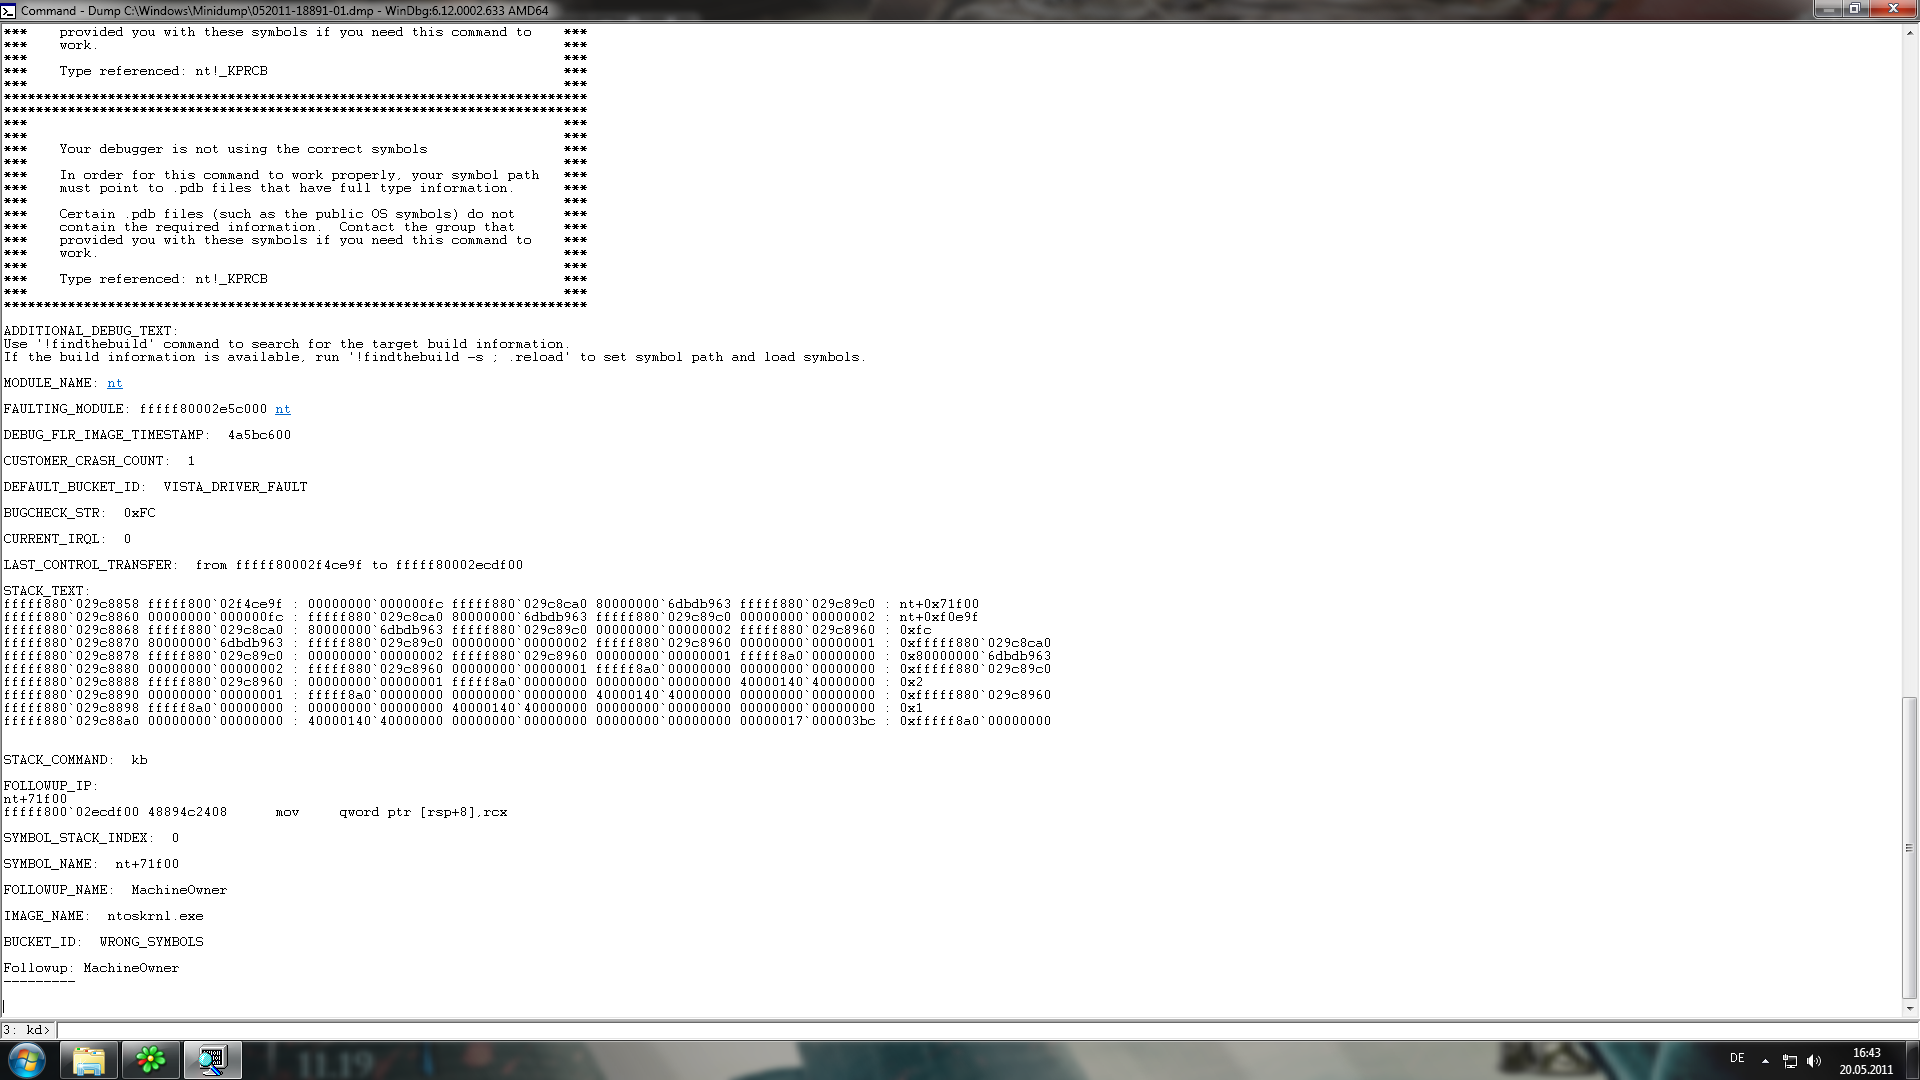1920x1080 pixels.
Task: Click the WinDbg icon in the title bar
Action: (9, 10)
